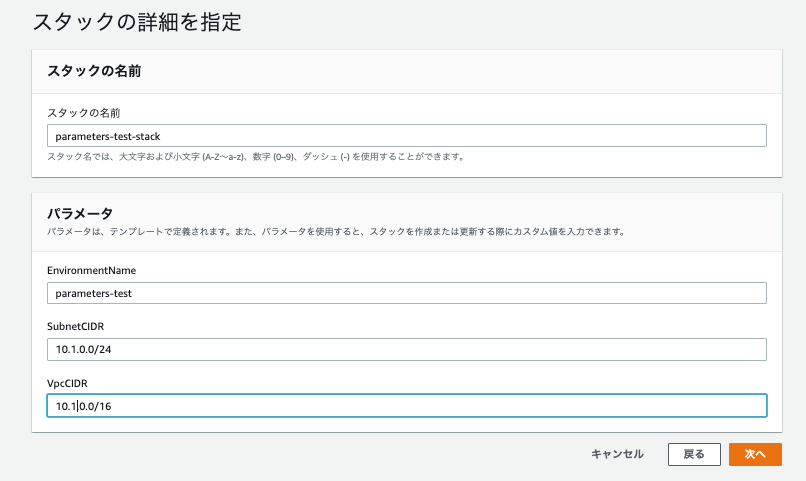The height and width of the screenshot is (481, 806).
Task: Click the stack name hint text about allowed characters
Action: point(257,157)
